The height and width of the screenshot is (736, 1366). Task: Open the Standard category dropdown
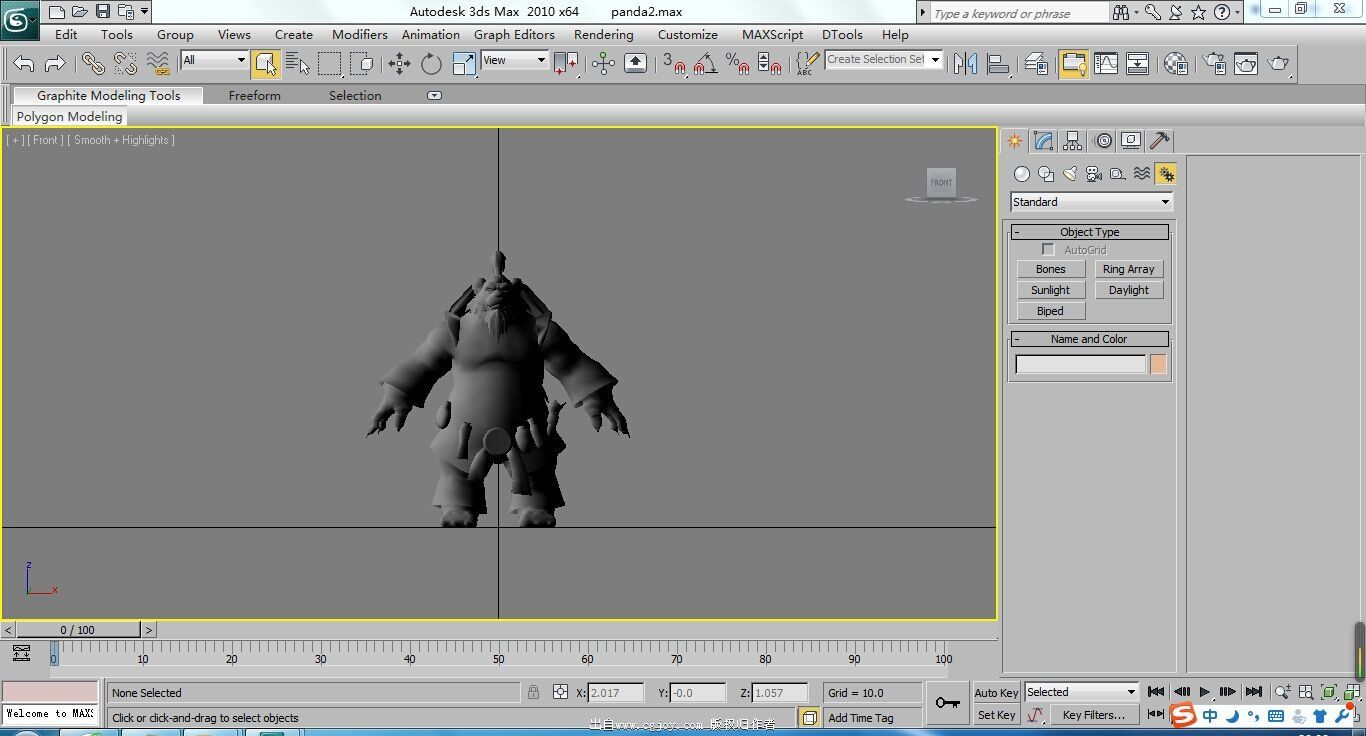1091,202
